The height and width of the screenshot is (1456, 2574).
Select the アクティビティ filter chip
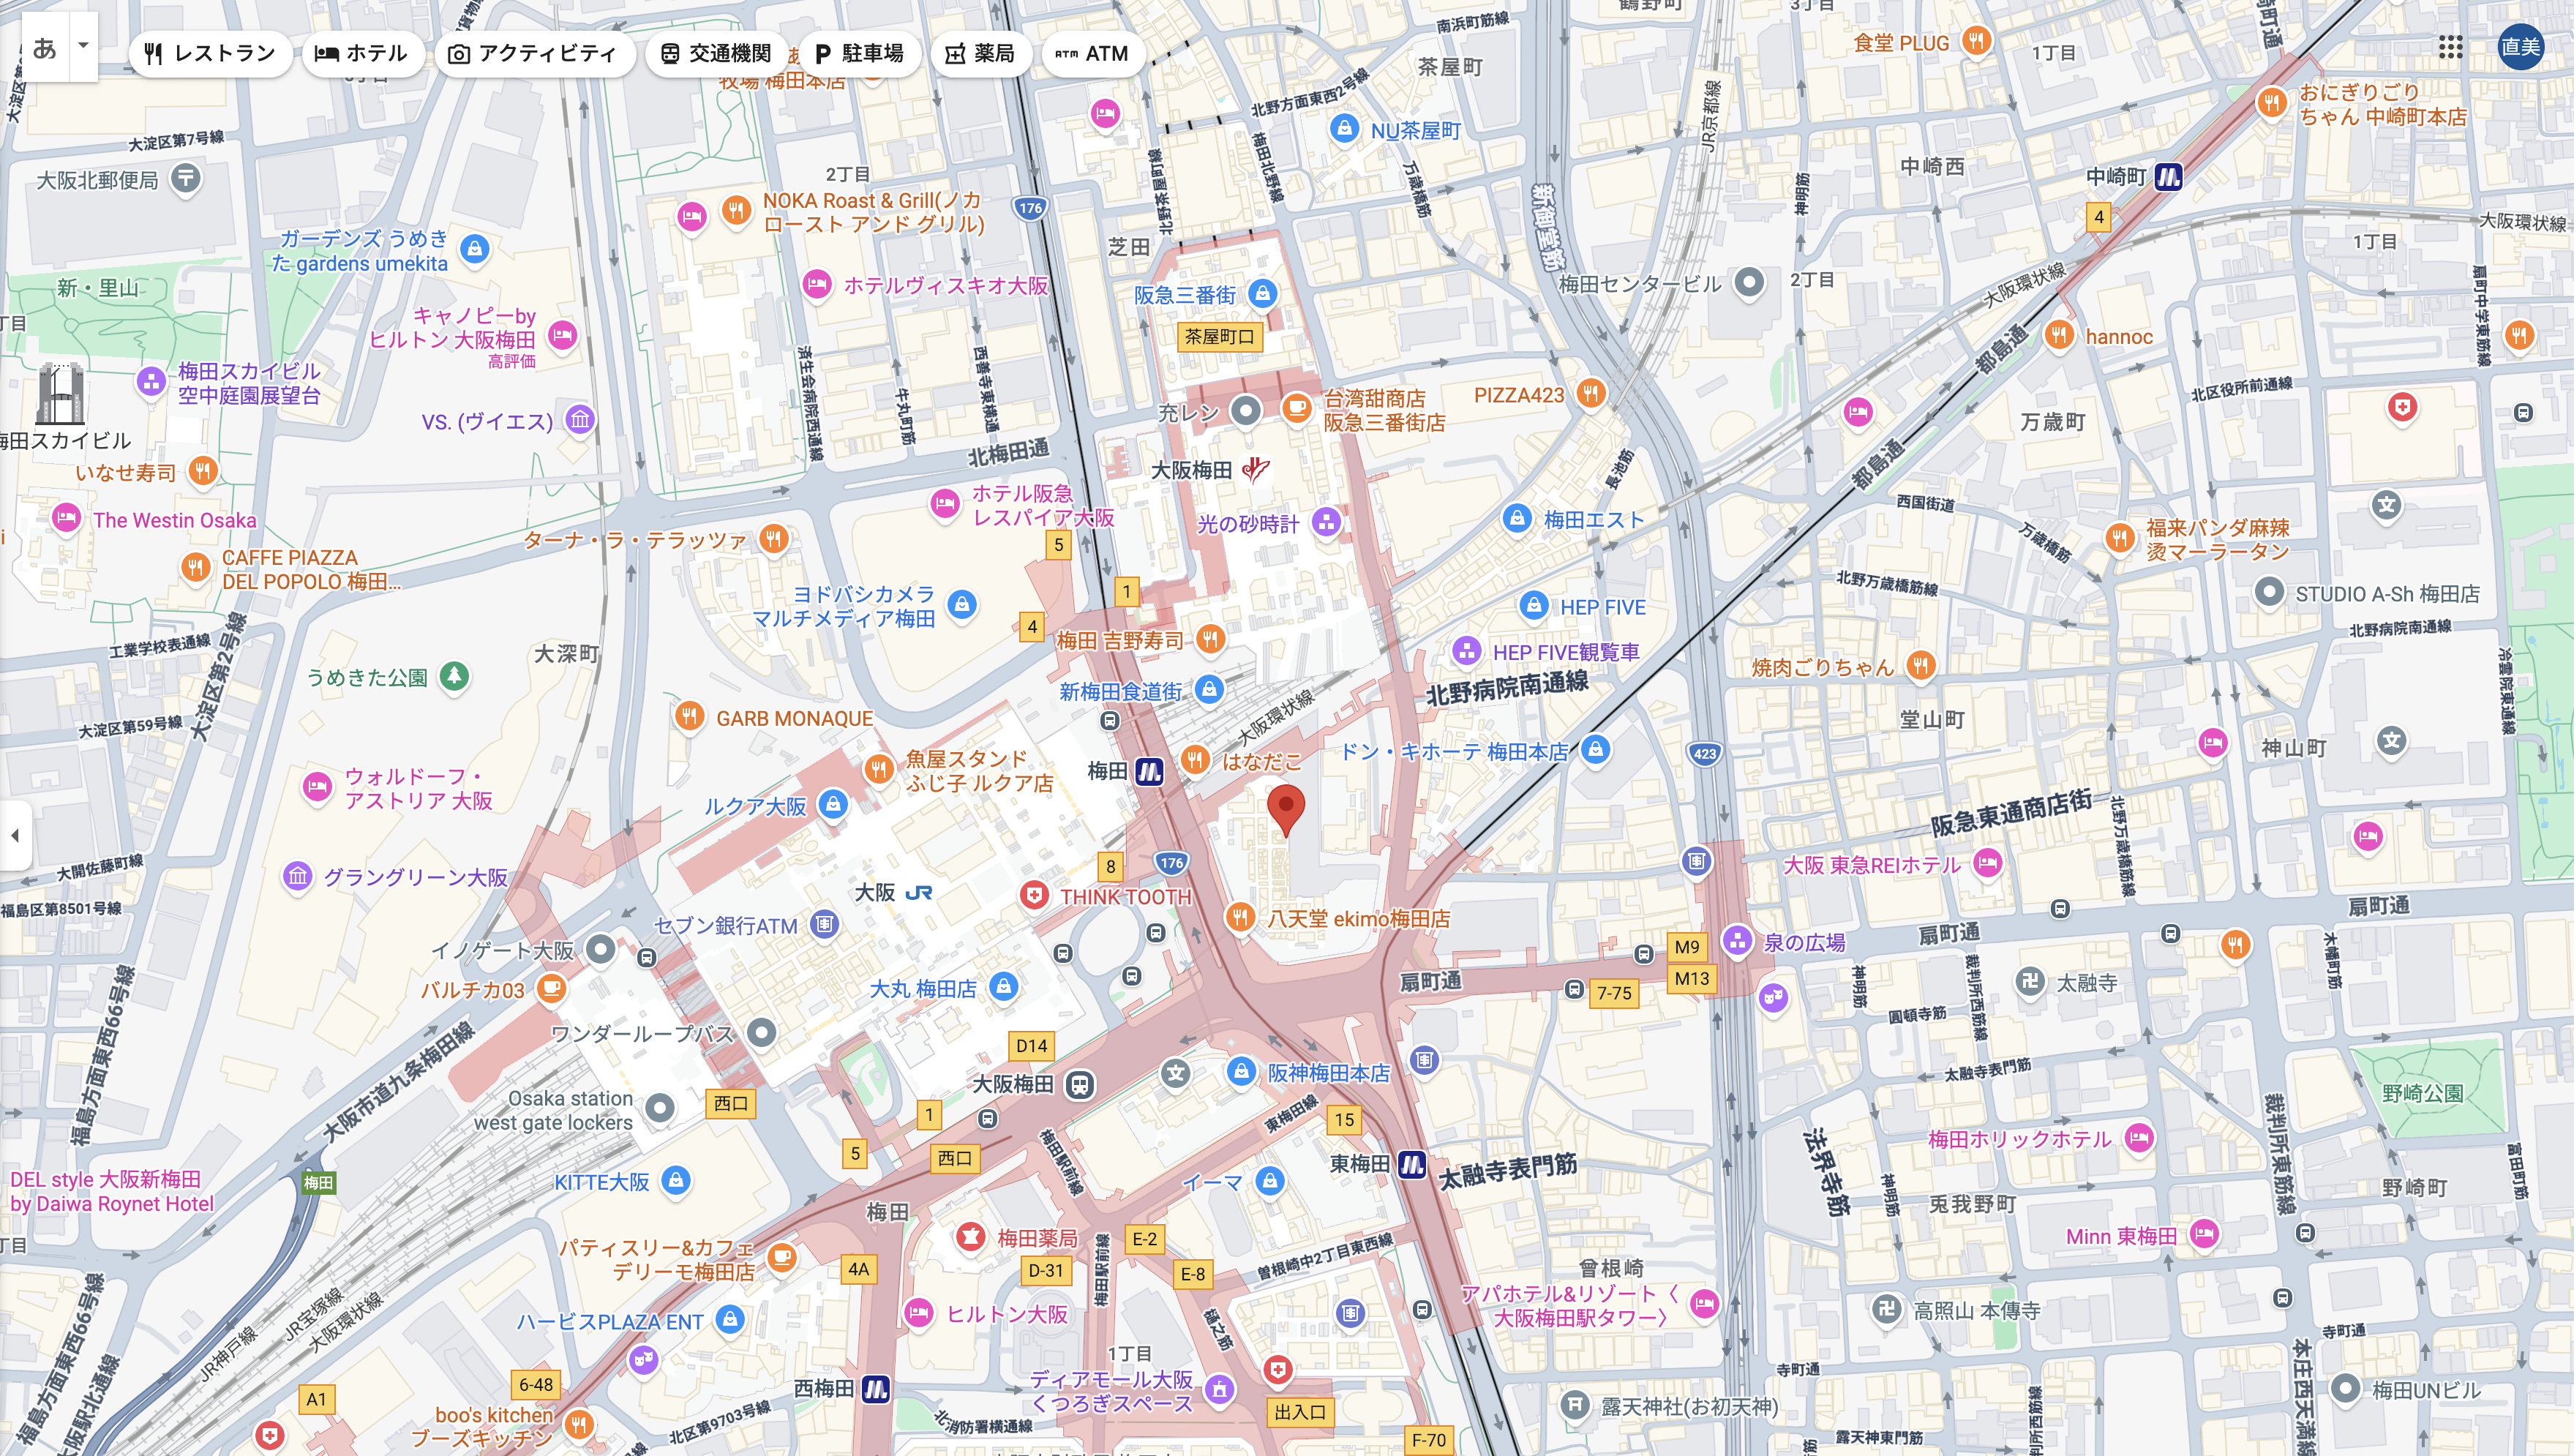(534, 53)
